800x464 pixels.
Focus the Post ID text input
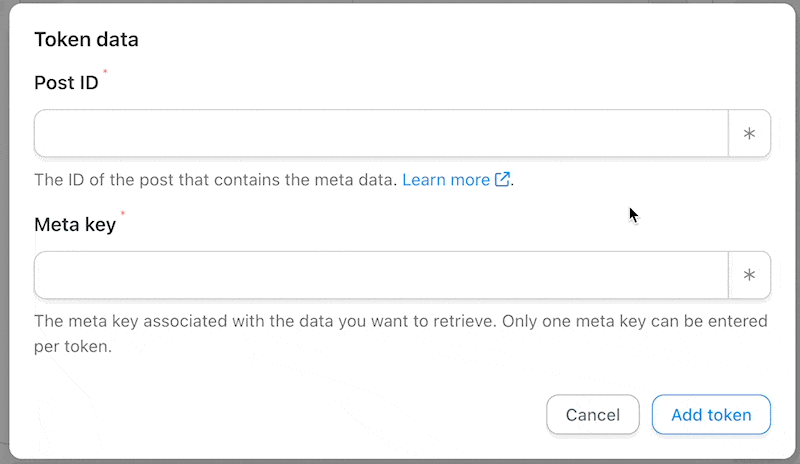[x=380, y=134]
